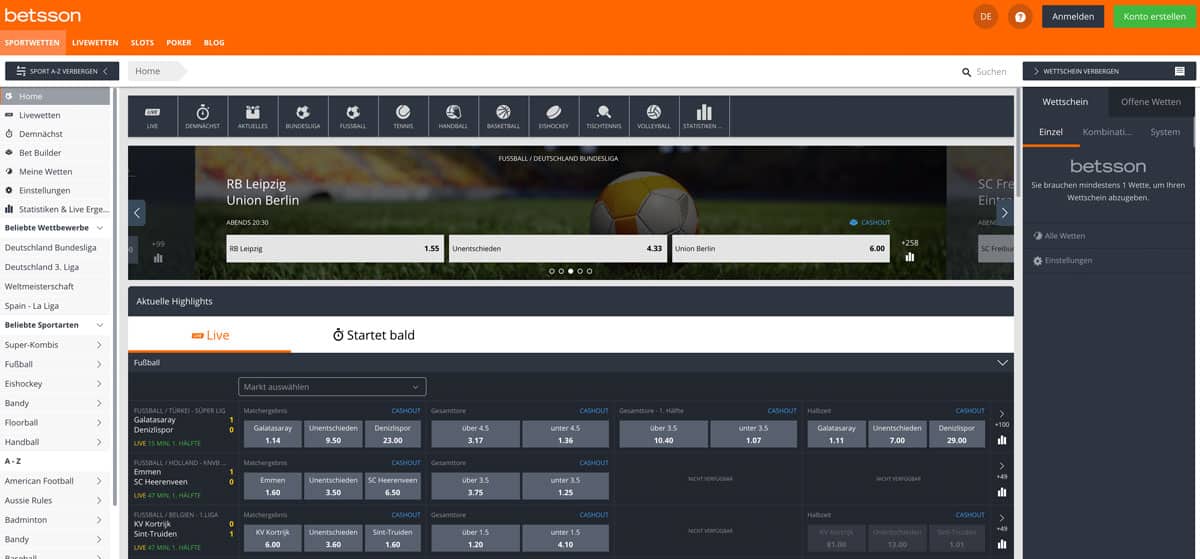Viewport: 1200px width, 559px height.
Task: Open statistics icon under +258 in banner
Action: click(x=909, y=257)
